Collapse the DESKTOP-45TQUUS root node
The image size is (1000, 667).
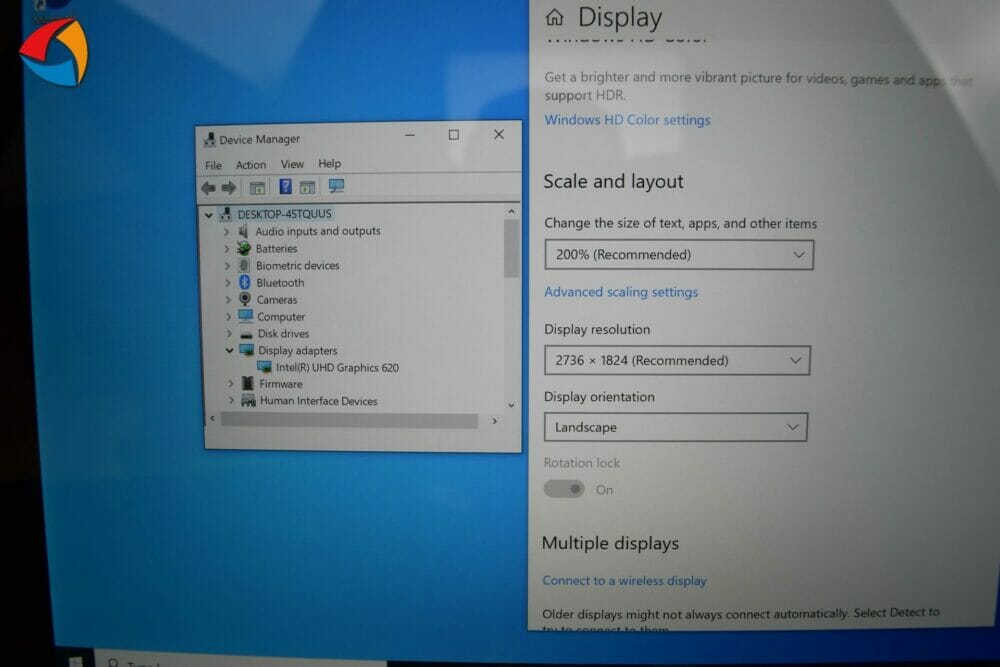pos(209,216)
